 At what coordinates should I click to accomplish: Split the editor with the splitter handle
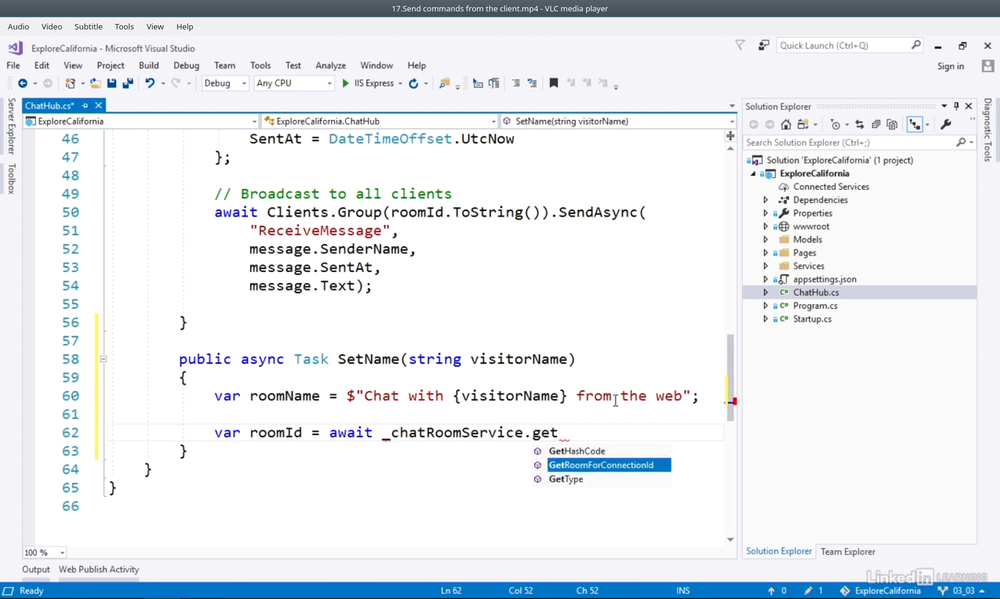point(730,136)
